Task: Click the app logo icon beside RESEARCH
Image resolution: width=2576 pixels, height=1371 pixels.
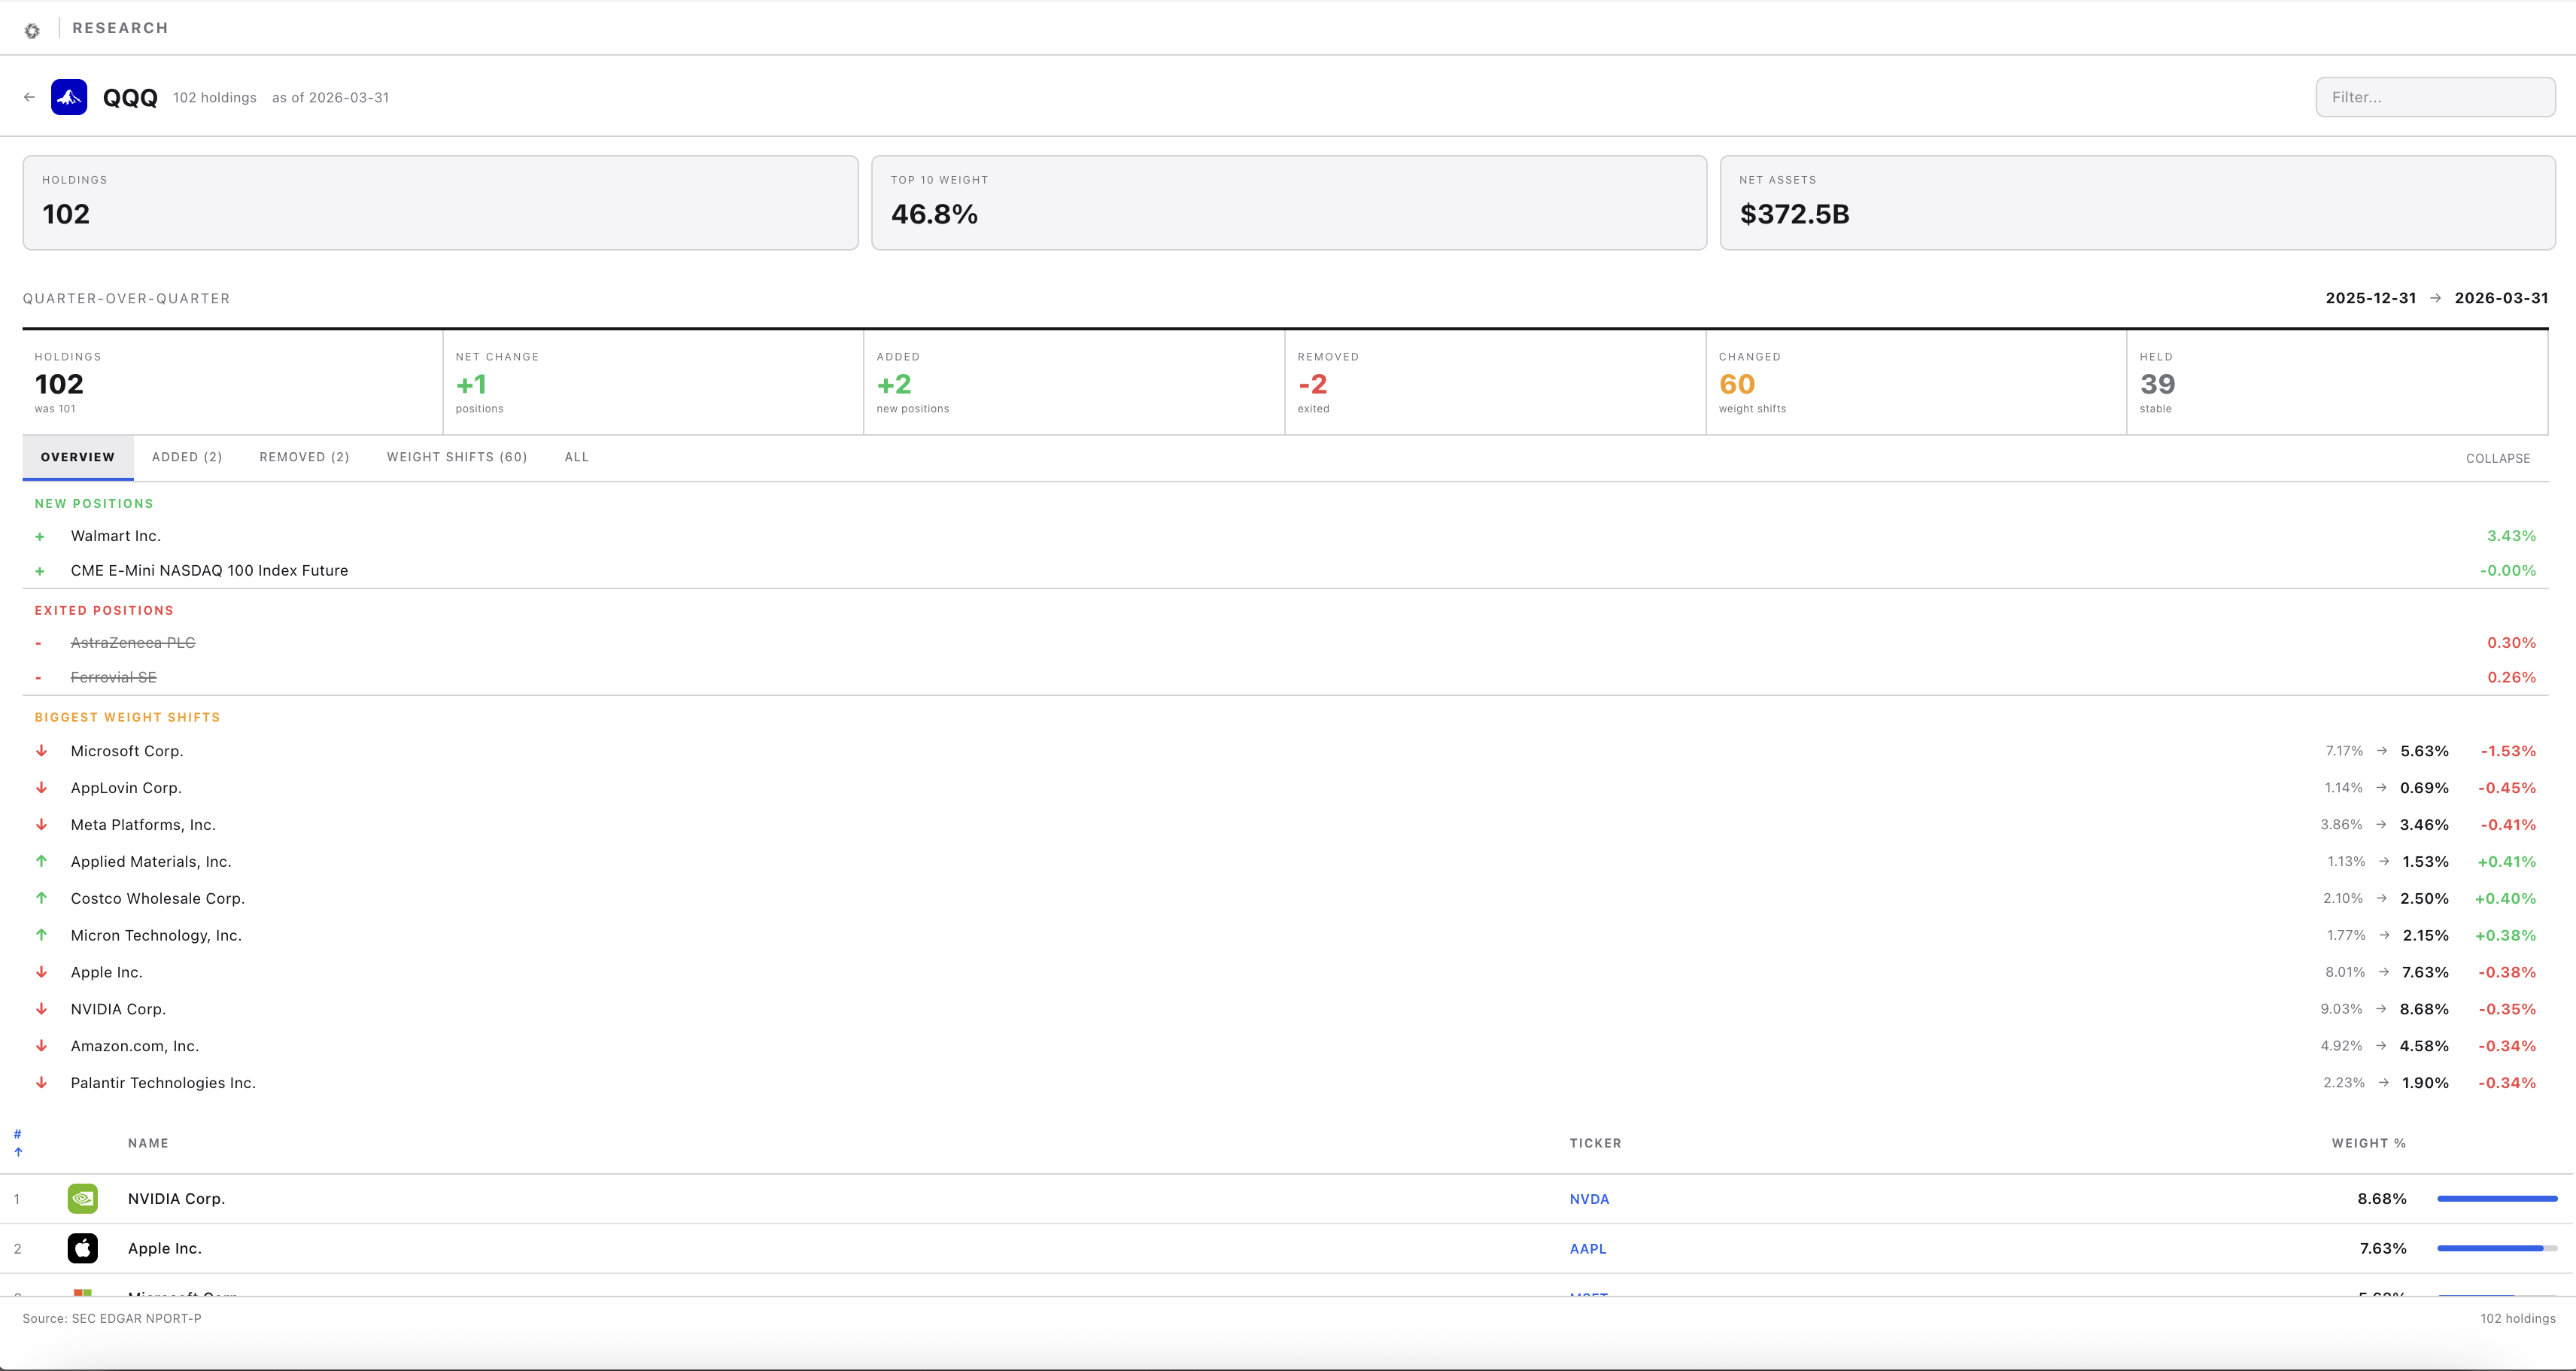Action: (32, 30)
